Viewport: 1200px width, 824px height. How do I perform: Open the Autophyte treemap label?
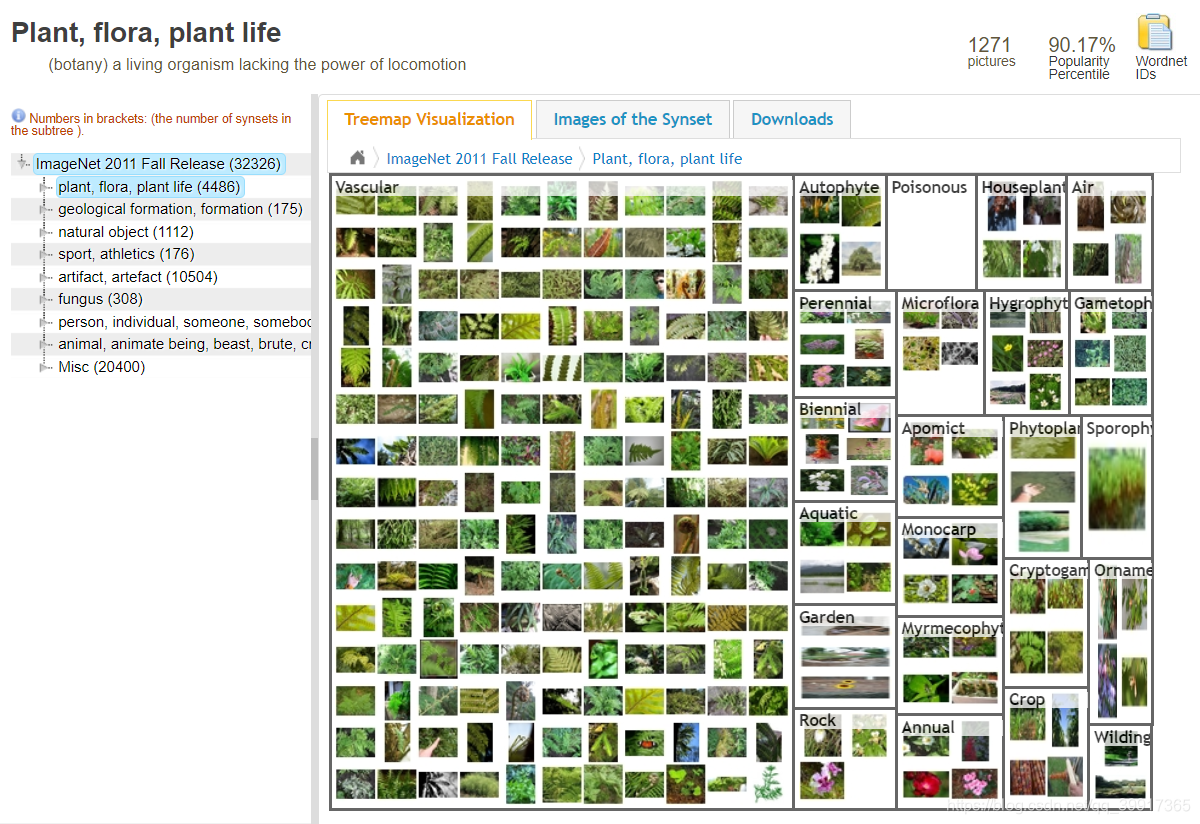(x=839, y=187)
